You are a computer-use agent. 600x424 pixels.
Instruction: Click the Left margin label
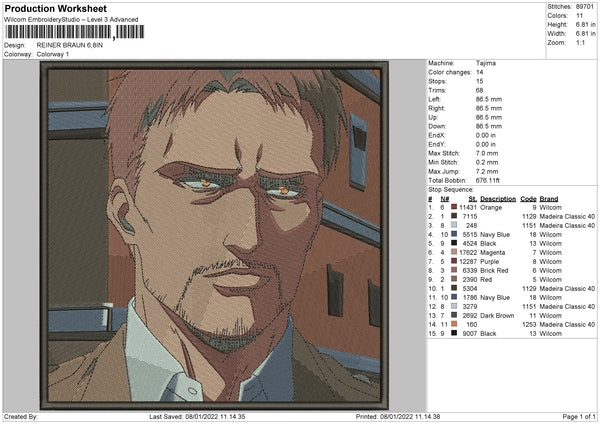tap(434, 99)
